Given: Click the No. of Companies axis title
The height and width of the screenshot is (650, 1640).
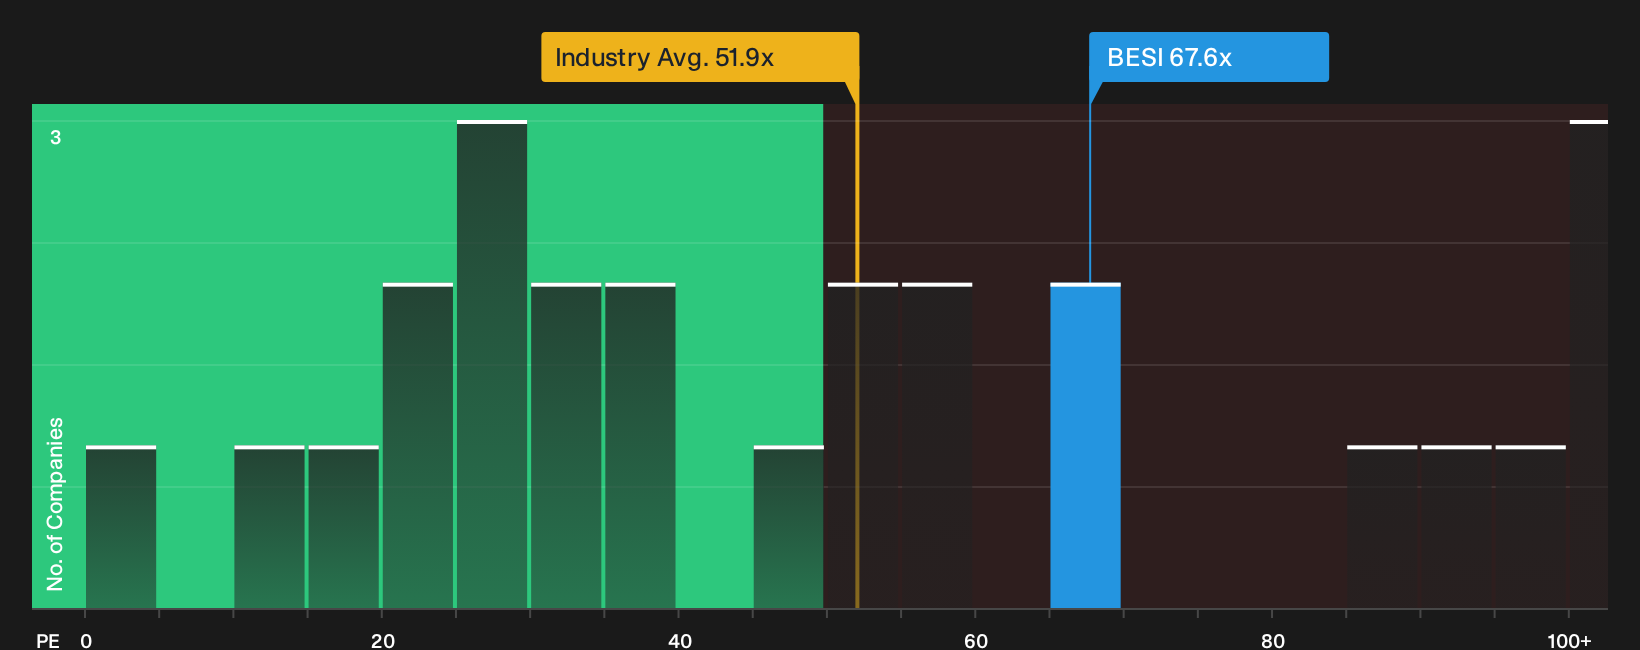Looking at the screenshot, I should [55, 504].
